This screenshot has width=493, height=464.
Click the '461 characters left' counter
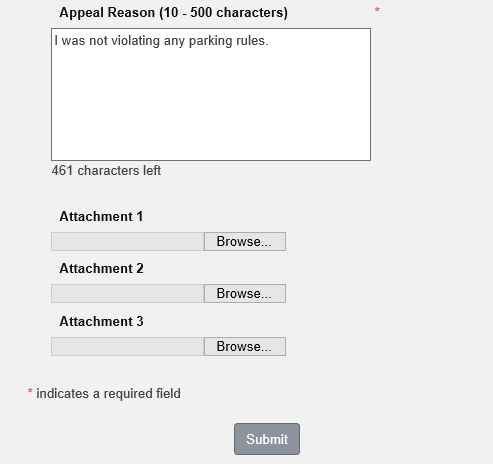click(x=106, y=170)
